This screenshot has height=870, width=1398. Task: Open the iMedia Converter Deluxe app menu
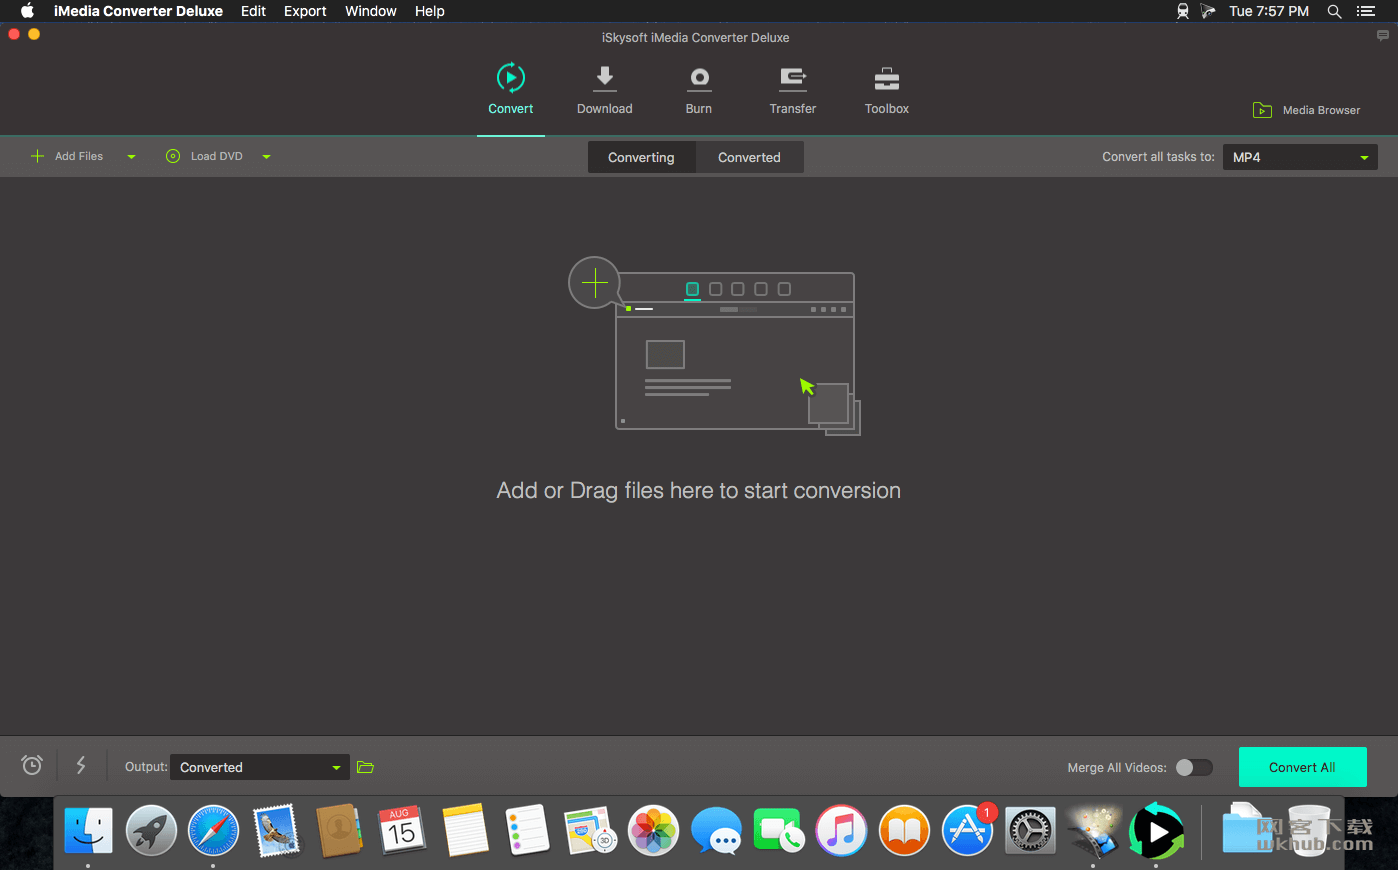[x=138, y=11]
